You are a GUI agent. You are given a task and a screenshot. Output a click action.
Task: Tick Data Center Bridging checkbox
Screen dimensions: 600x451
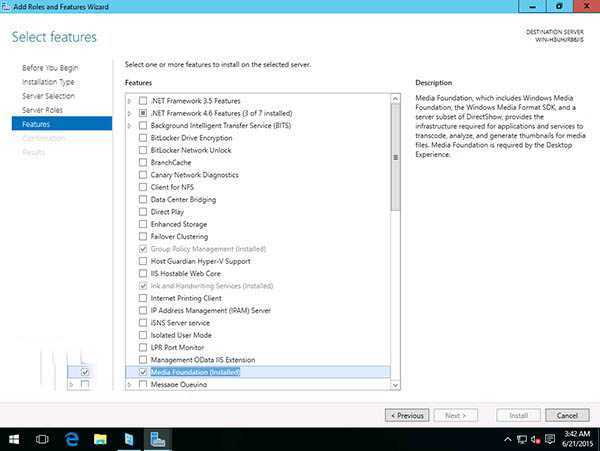(143, 199)
